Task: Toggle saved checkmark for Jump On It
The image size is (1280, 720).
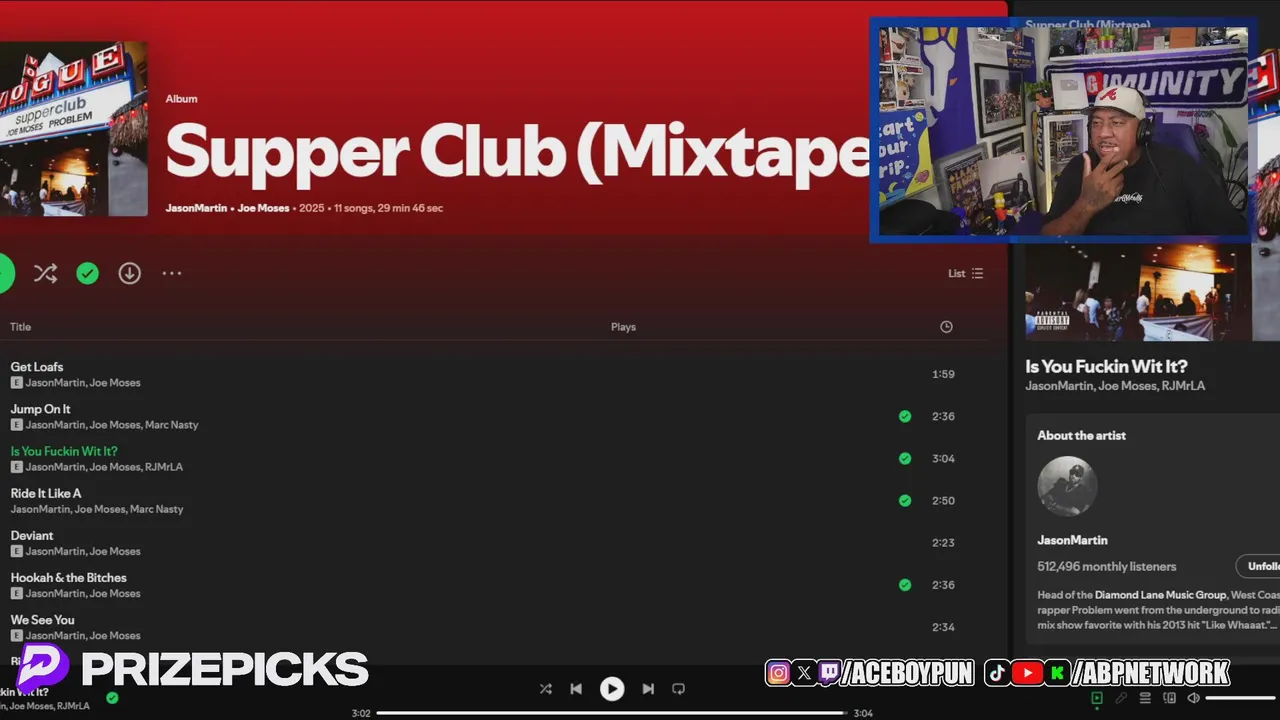Action: click(905, 416)
